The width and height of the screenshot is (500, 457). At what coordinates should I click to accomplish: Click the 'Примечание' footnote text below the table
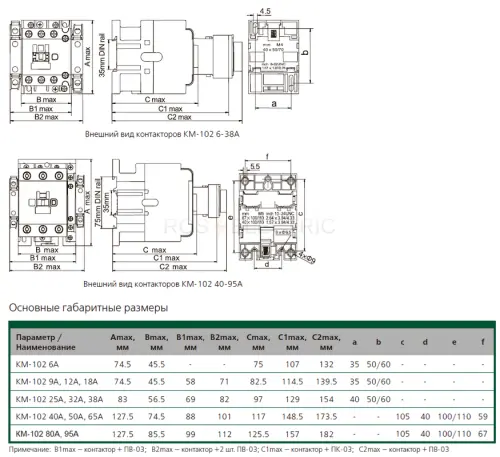(x=229, y=449)
